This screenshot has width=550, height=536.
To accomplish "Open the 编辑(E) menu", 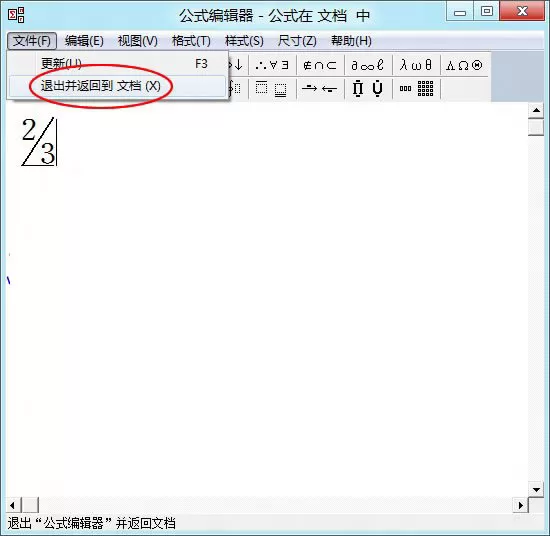I will [x=84, y=41].
